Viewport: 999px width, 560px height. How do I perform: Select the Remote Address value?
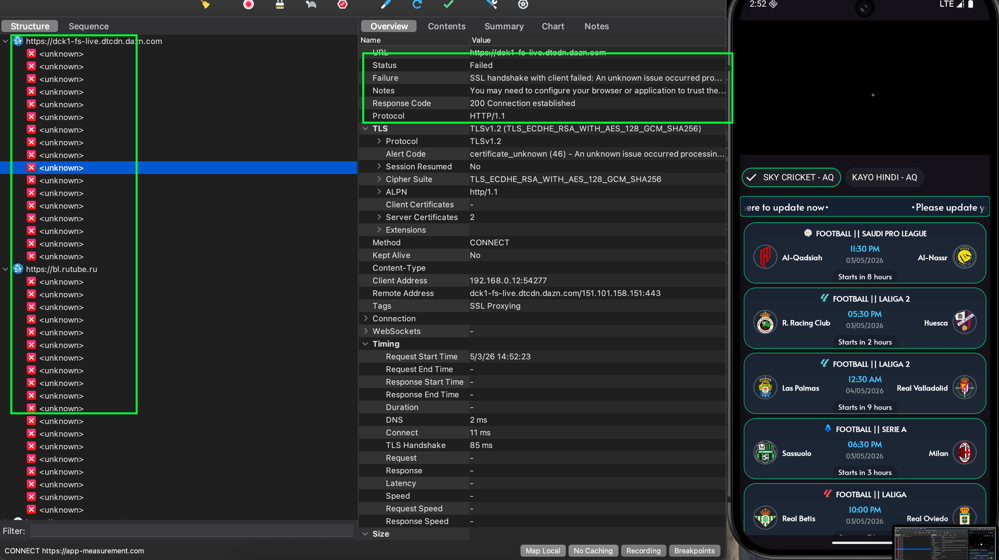[x=565, y=293]
